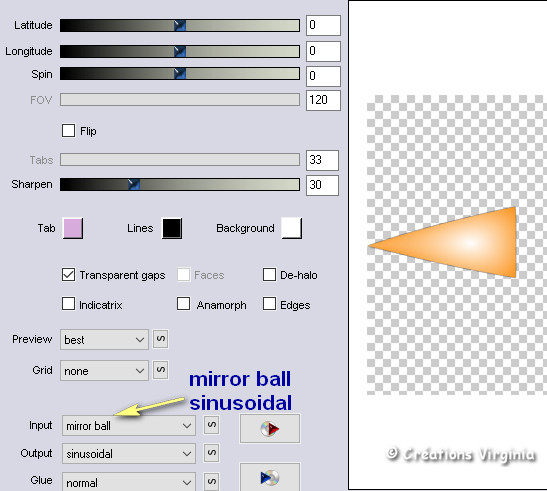The height and width of the screenshot is (491, 547).
Task: Tick the Indicatrix checkbox
Action: (68, 304)
